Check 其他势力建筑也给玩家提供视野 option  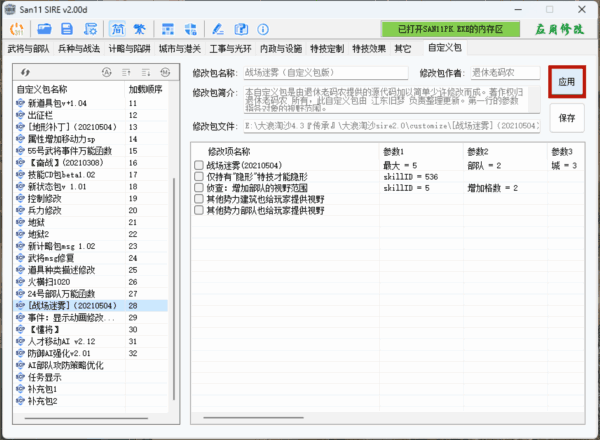coord(199,199)
